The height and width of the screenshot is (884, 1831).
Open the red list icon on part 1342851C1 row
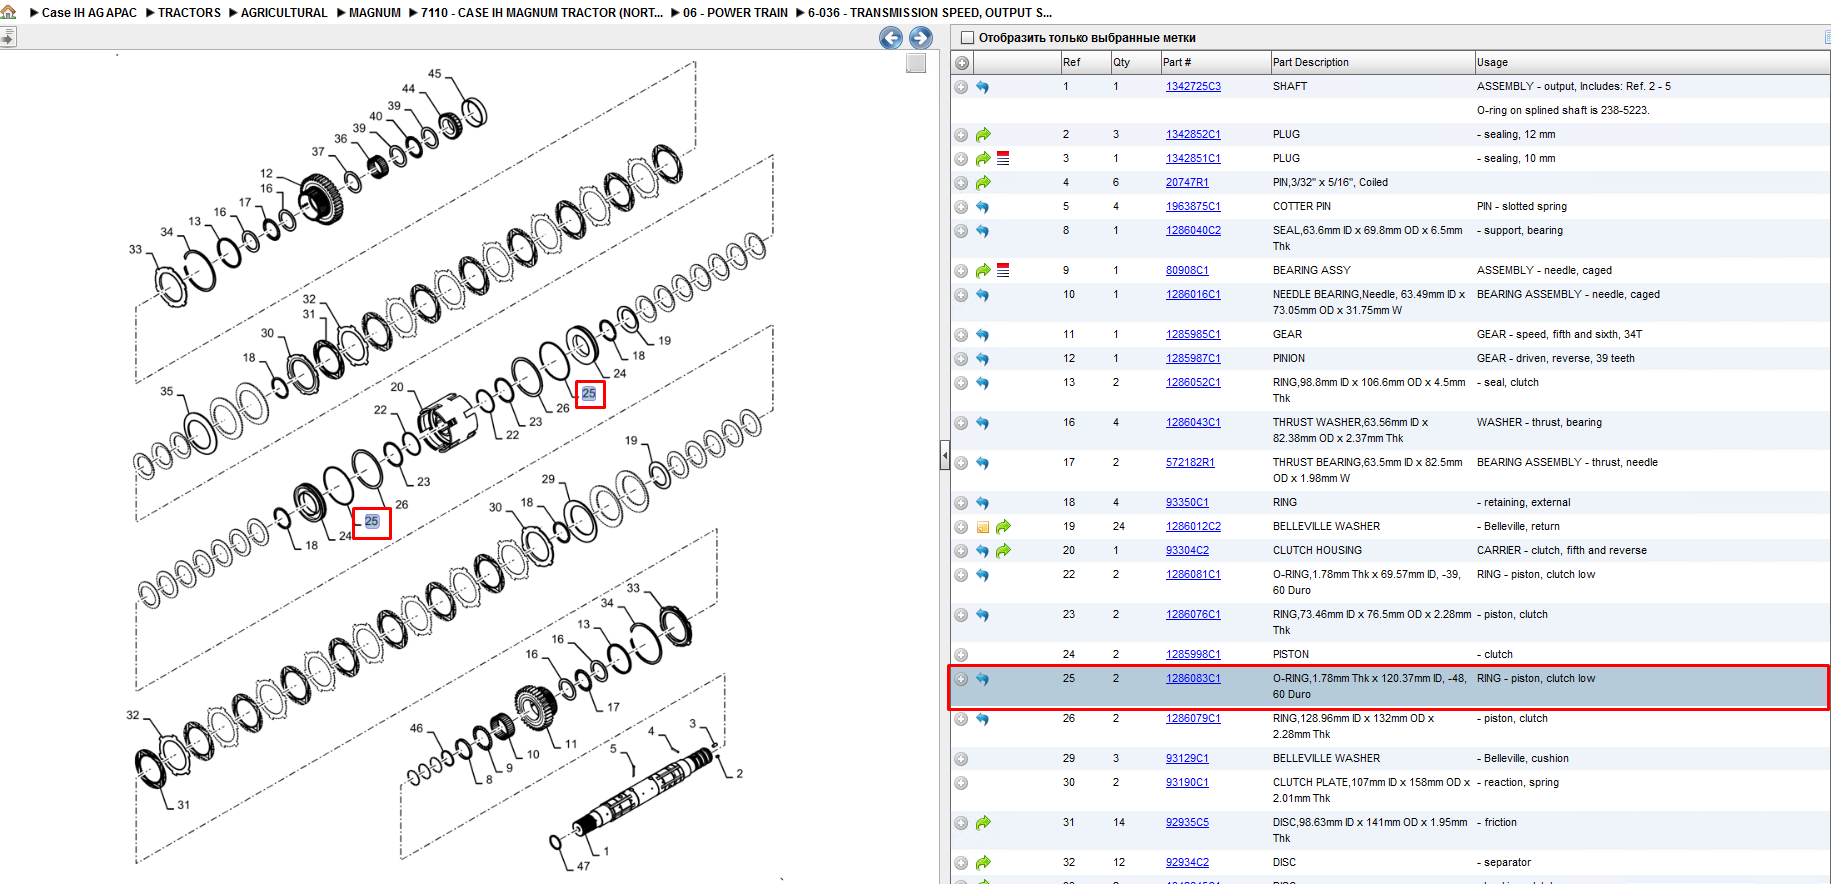coord(1003,159)
